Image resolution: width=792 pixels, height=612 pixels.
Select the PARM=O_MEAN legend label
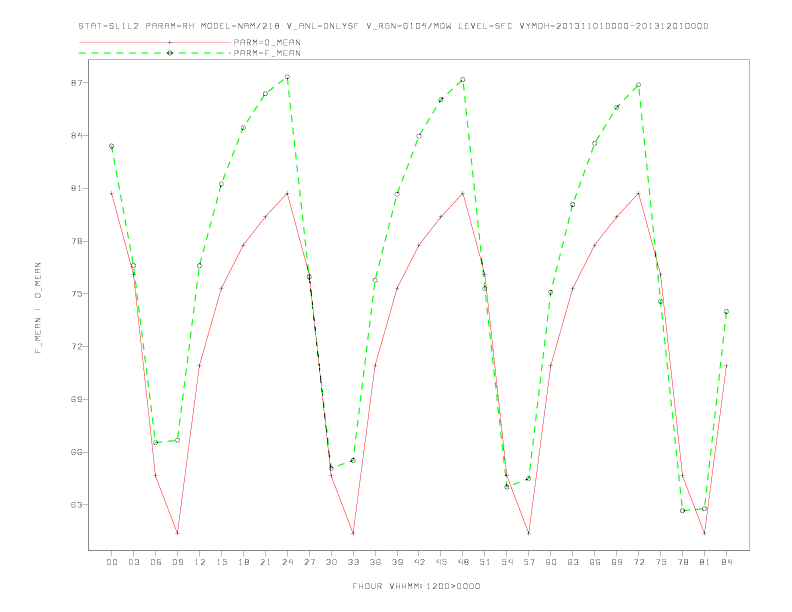tap(267, 42)
